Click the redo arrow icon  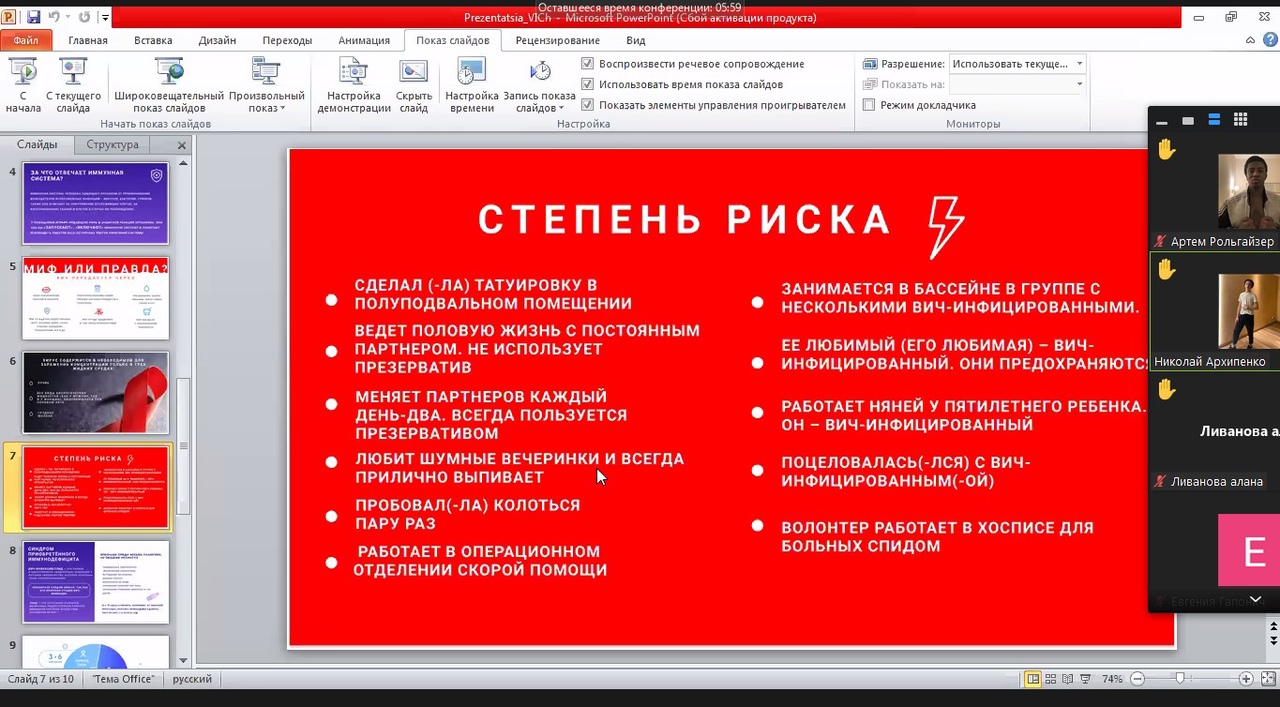click(84, 17)
